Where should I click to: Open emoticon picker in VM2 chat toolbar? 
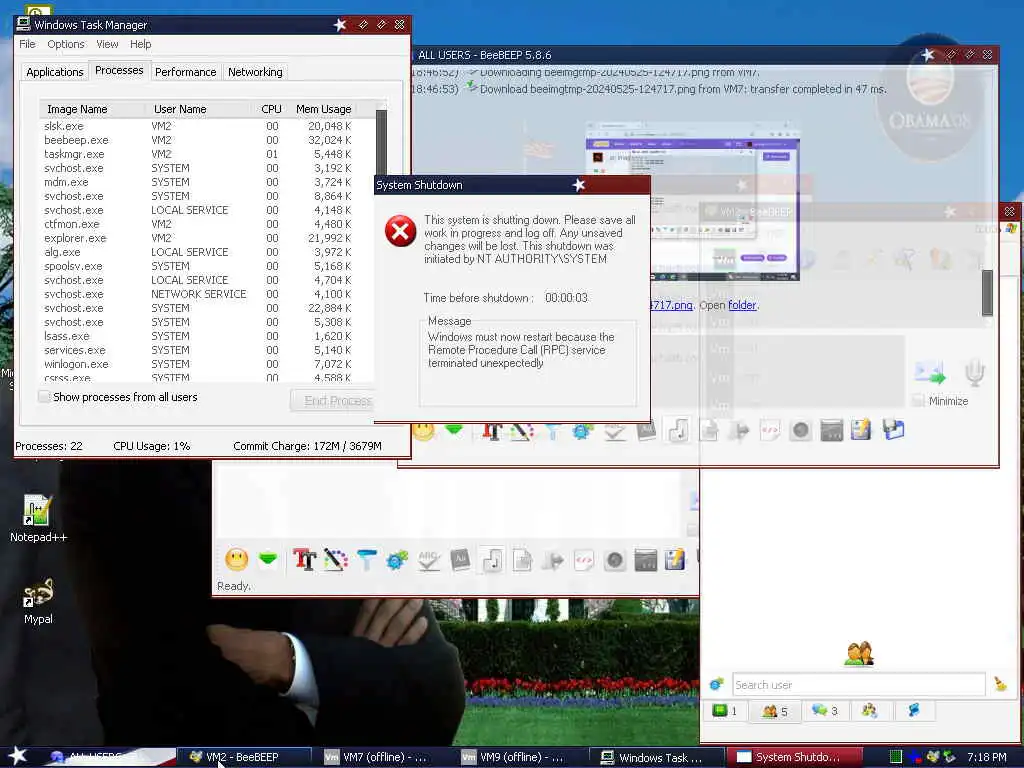click(x=236, y=560)
